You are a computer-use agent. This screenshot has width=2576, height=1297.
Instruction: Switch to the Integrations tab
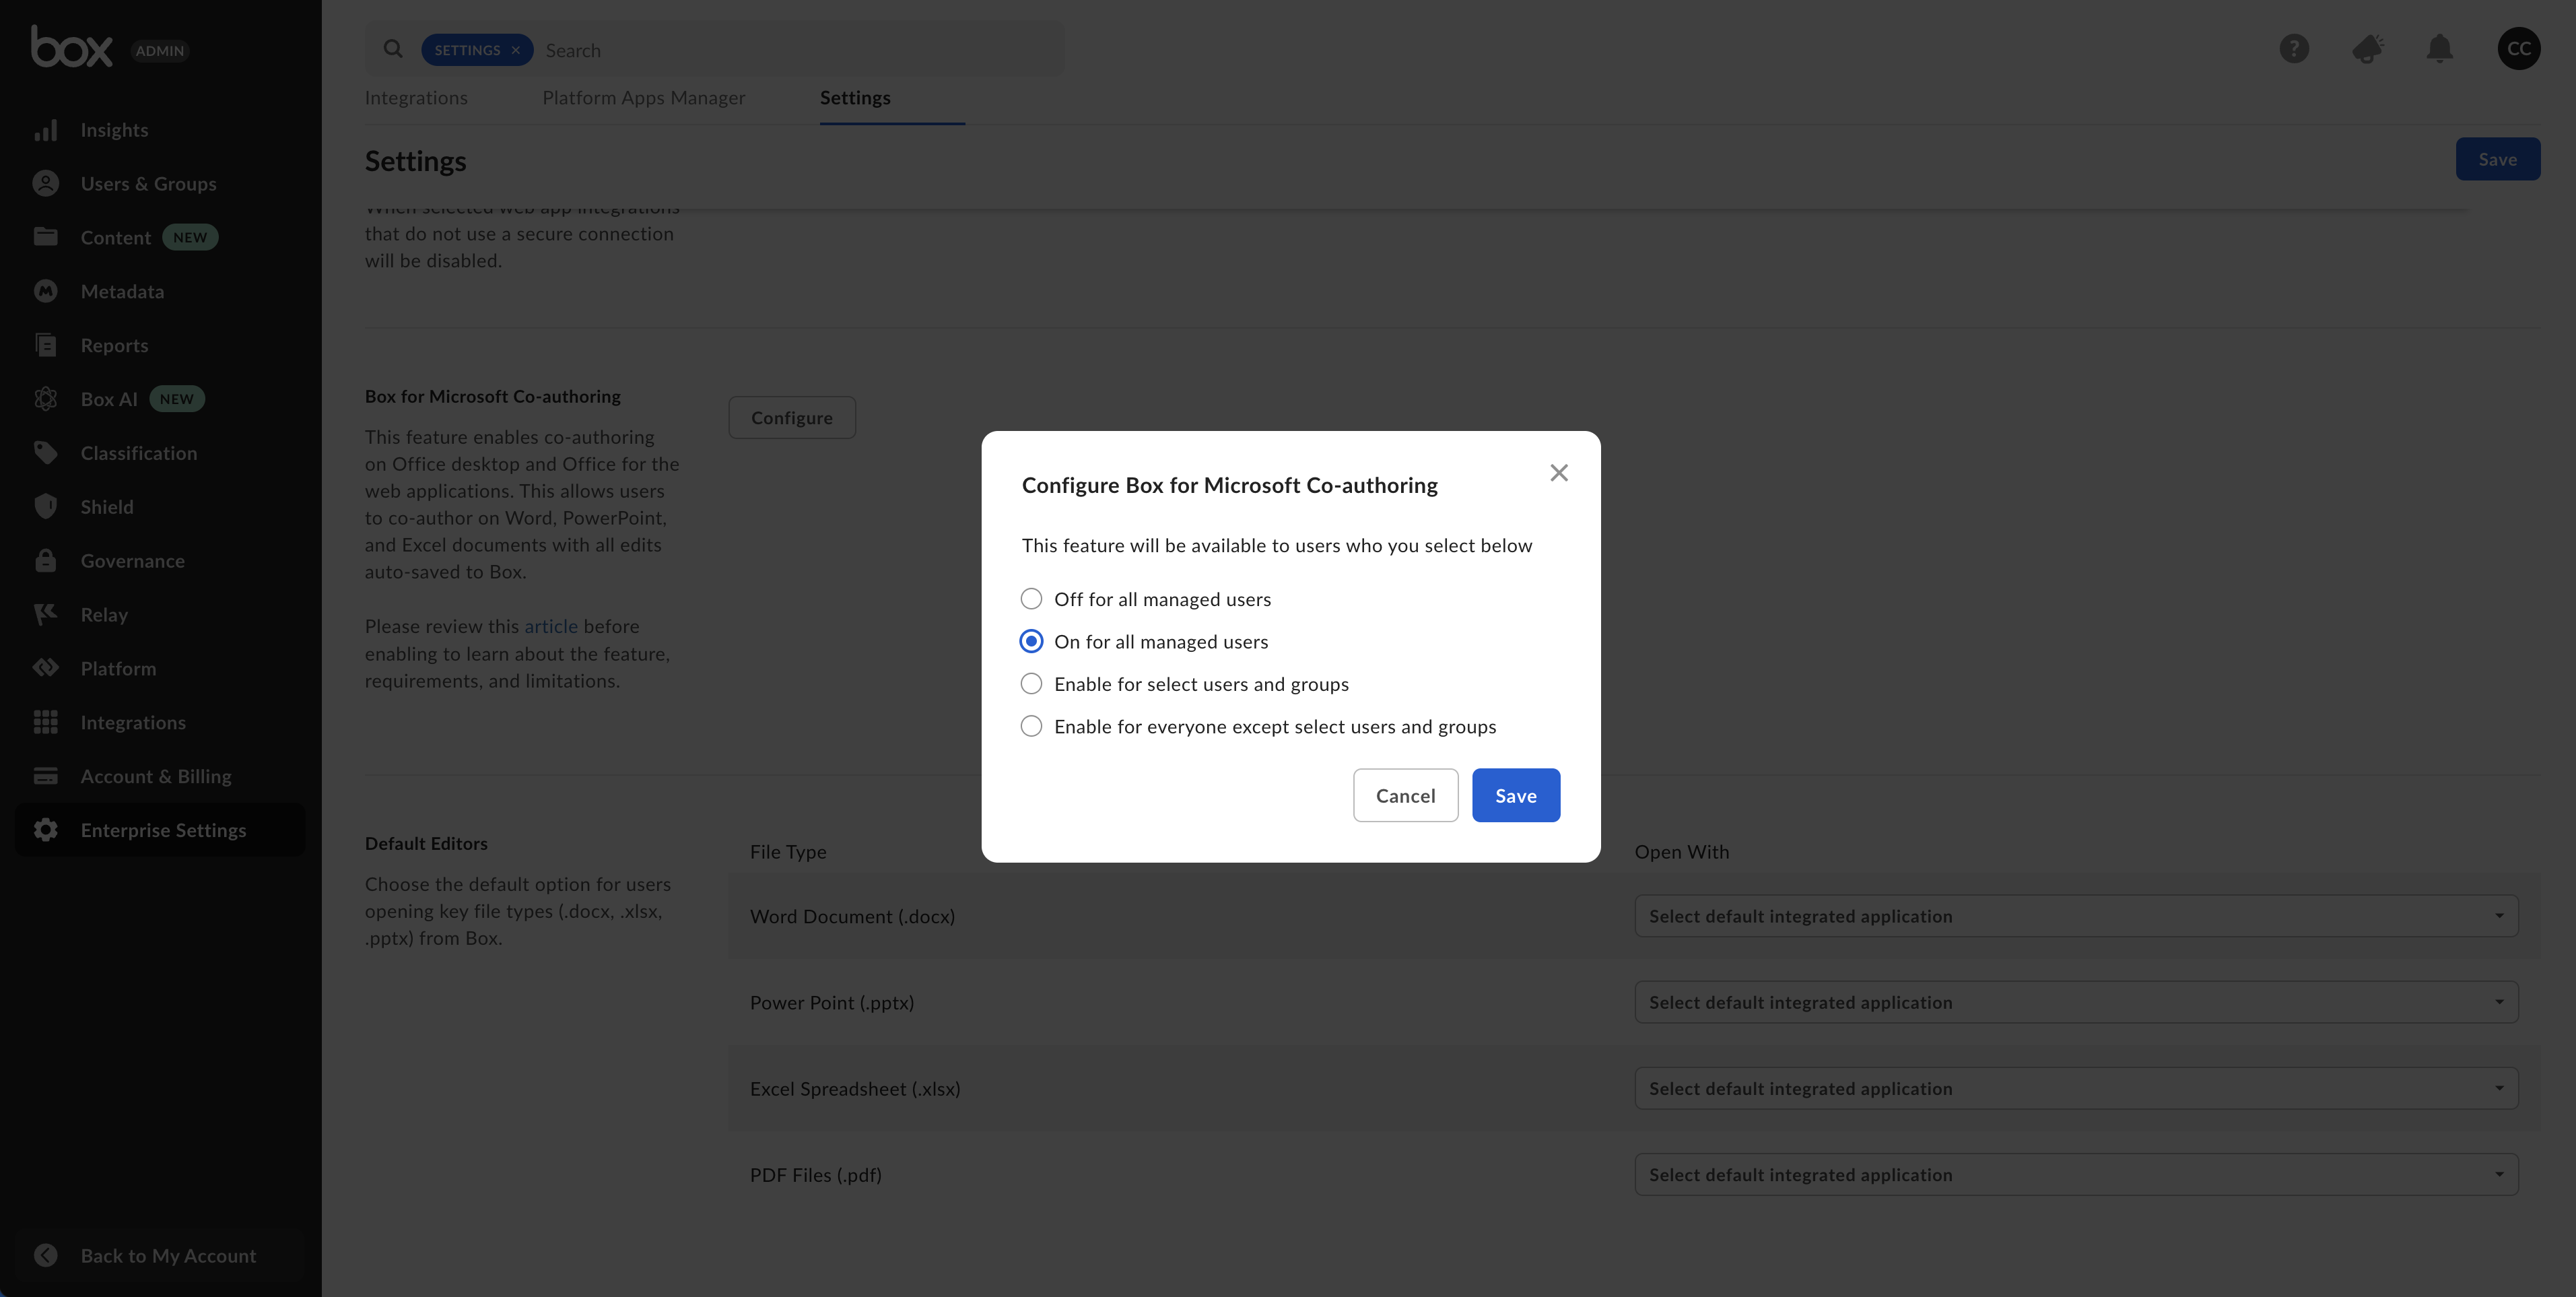point(416,98)
